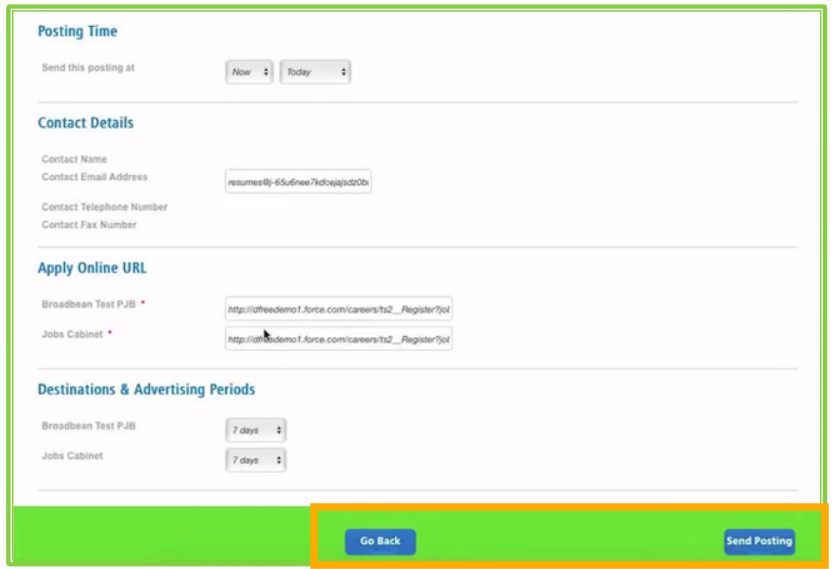Click the 'Contact Fax Number' label
This screenshot has height=569, width=832.
[x=89, y=225]
